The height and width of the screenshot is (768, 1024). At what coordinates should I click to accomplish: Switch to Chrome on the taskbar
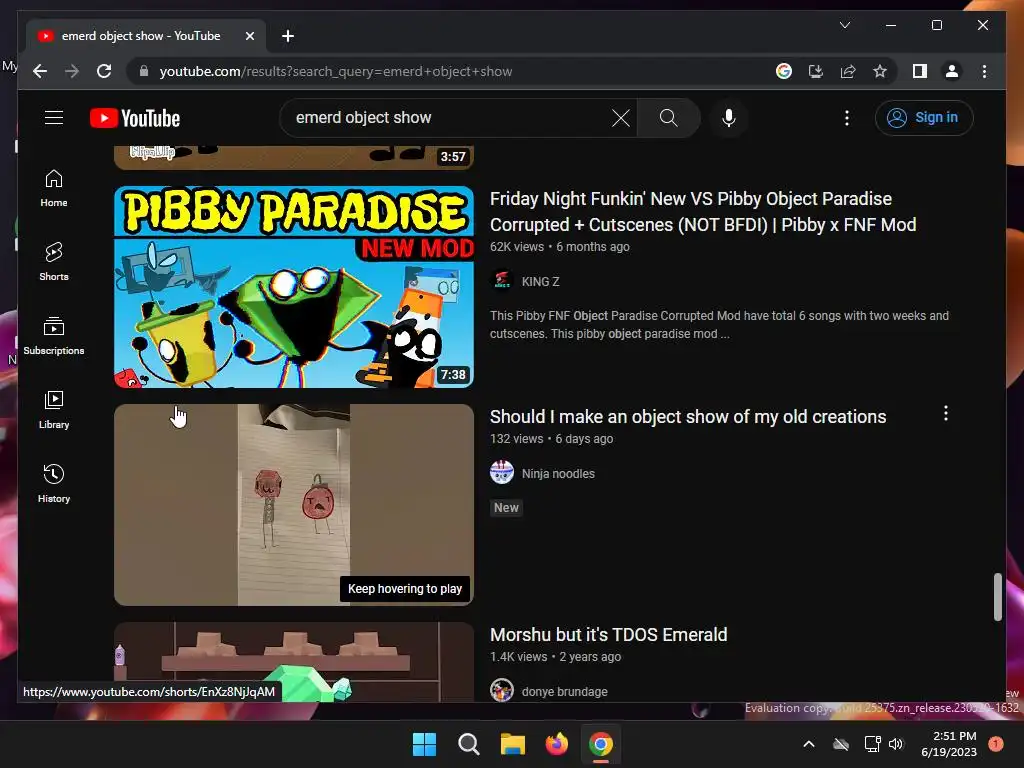pos(601,744)
